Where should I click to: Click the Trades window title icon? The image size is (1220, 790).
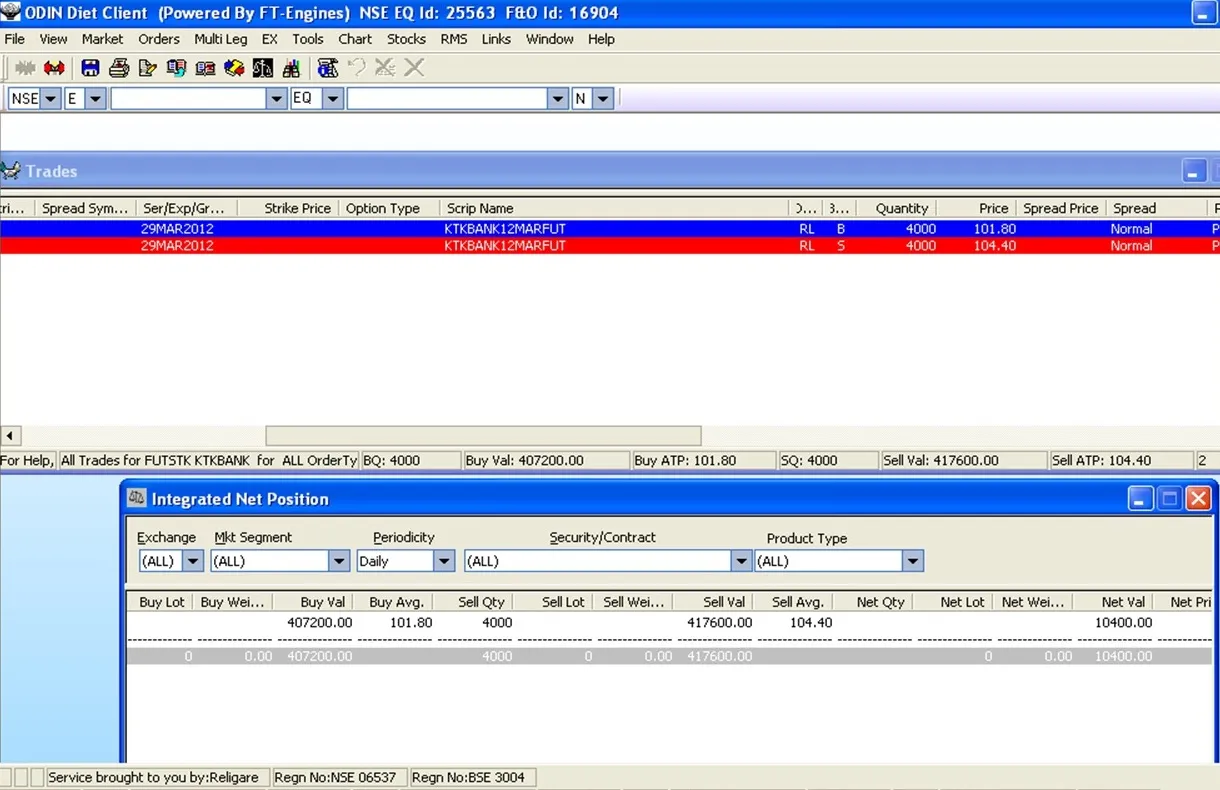[11, 171]
